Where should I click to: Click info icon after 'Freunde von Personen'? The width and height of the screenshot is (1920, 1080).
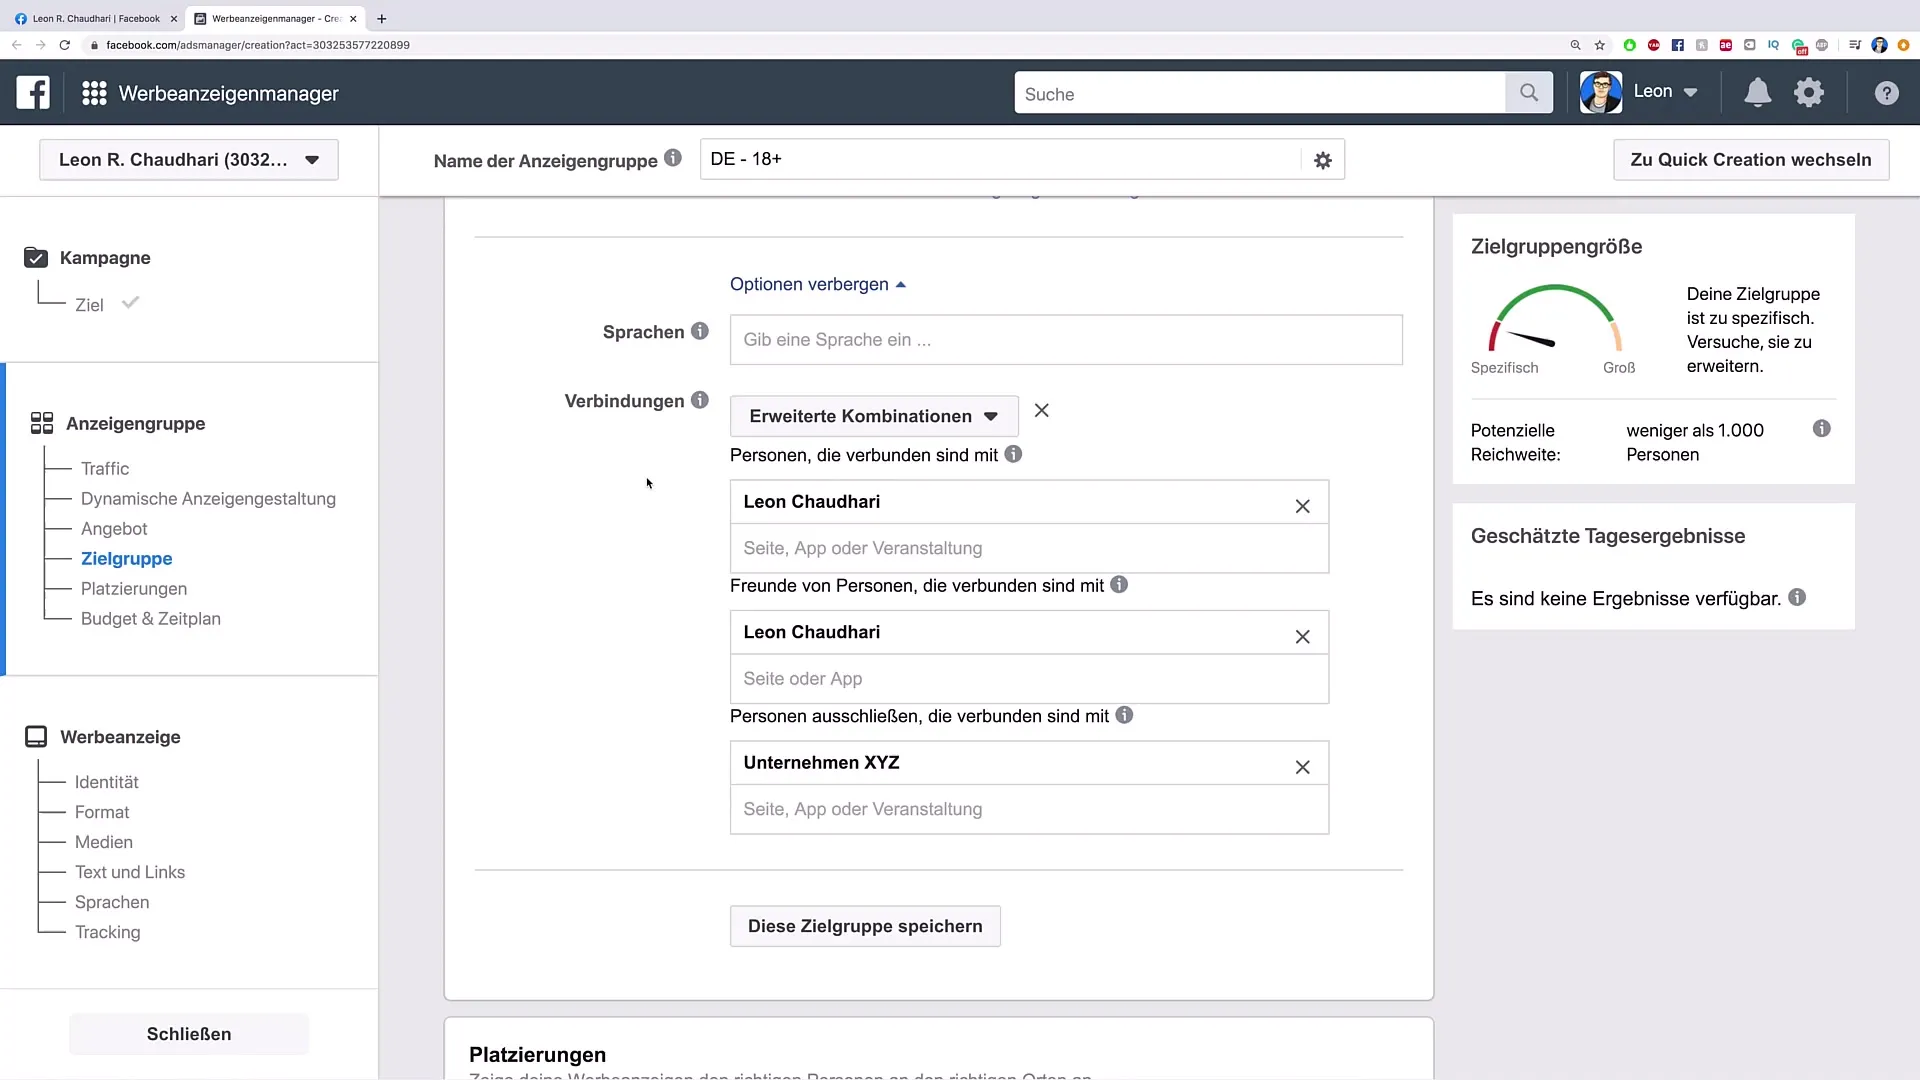(x=1119, y=584)
